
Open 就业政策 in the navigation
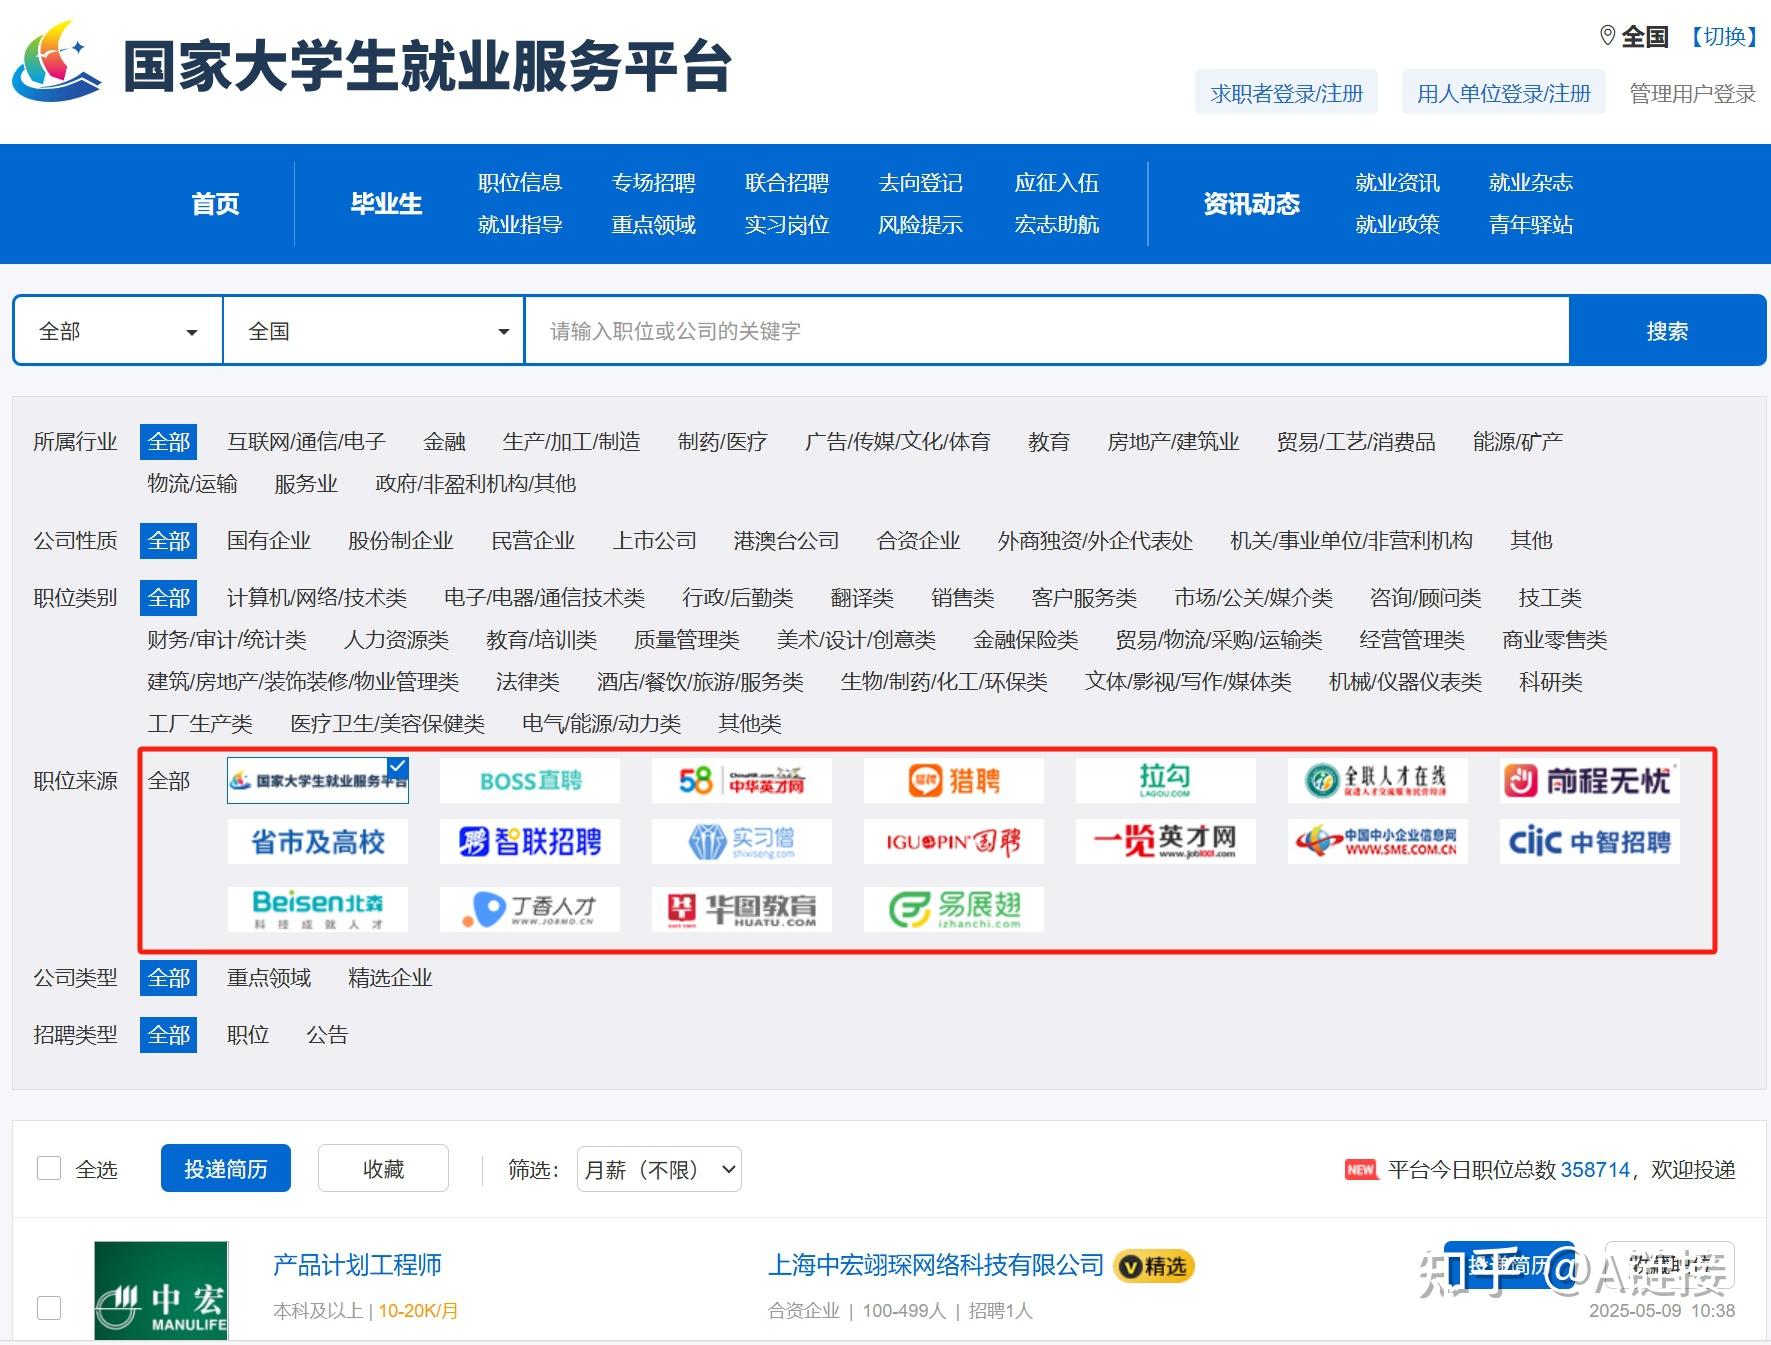1397,225
